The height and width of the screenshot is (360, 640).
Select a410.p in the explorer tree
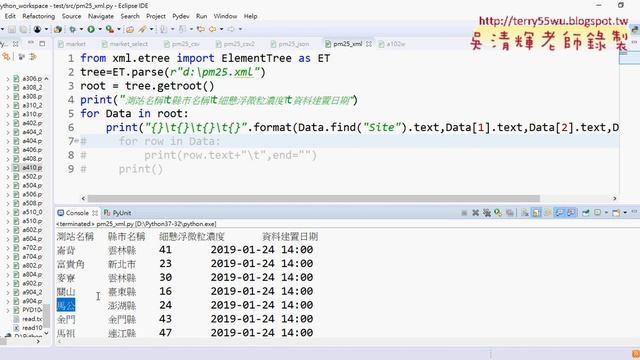[x=32, y=167]
